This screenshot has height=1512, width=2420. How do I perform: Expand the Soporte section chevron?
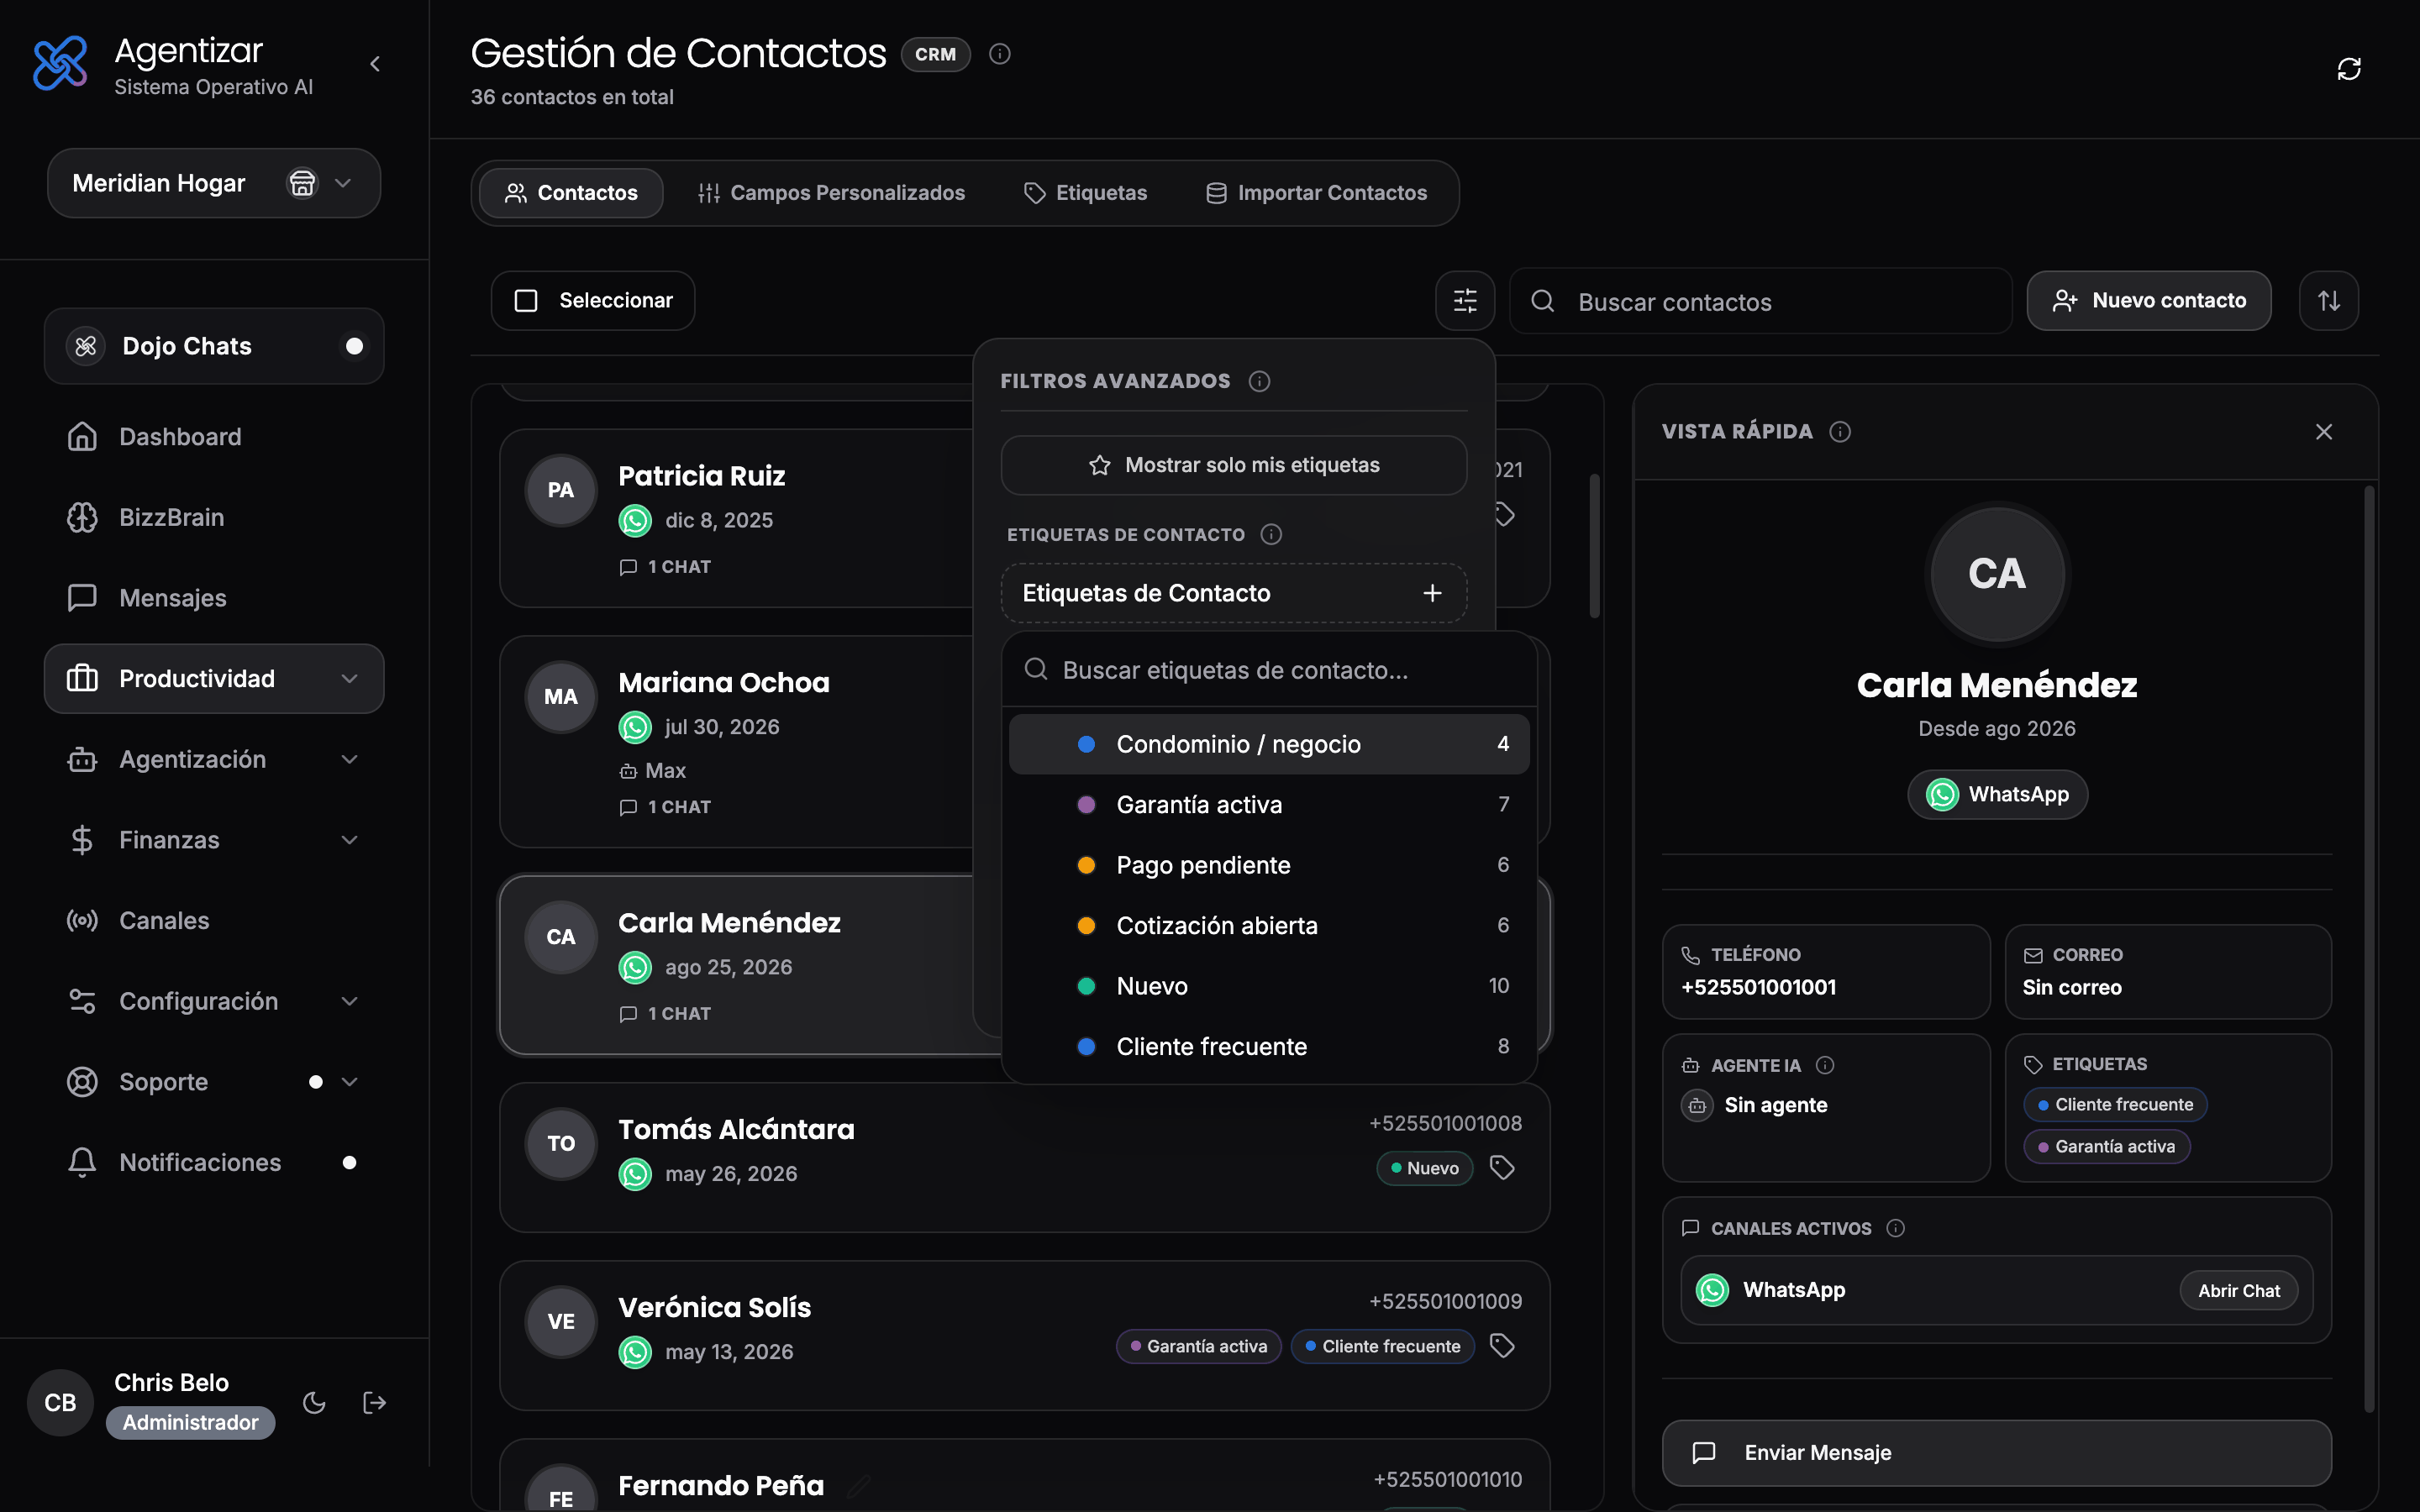tap(349, 1082)
